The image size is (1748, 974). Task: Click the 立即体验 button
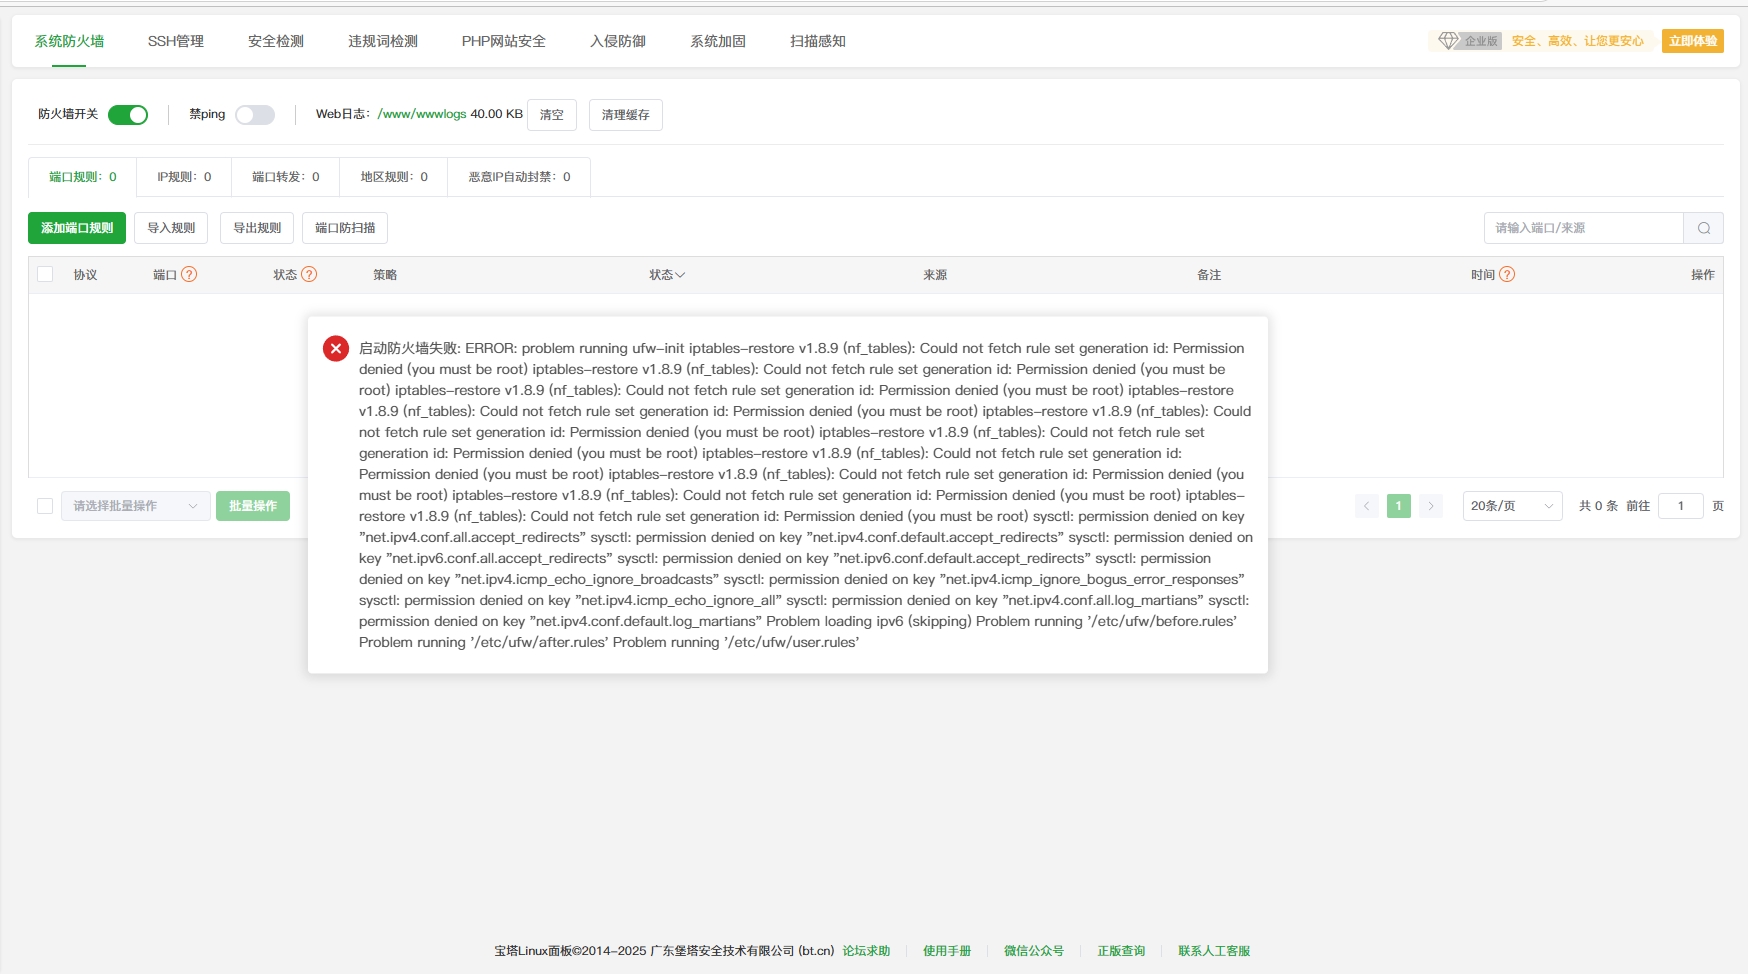point(1692,41)
